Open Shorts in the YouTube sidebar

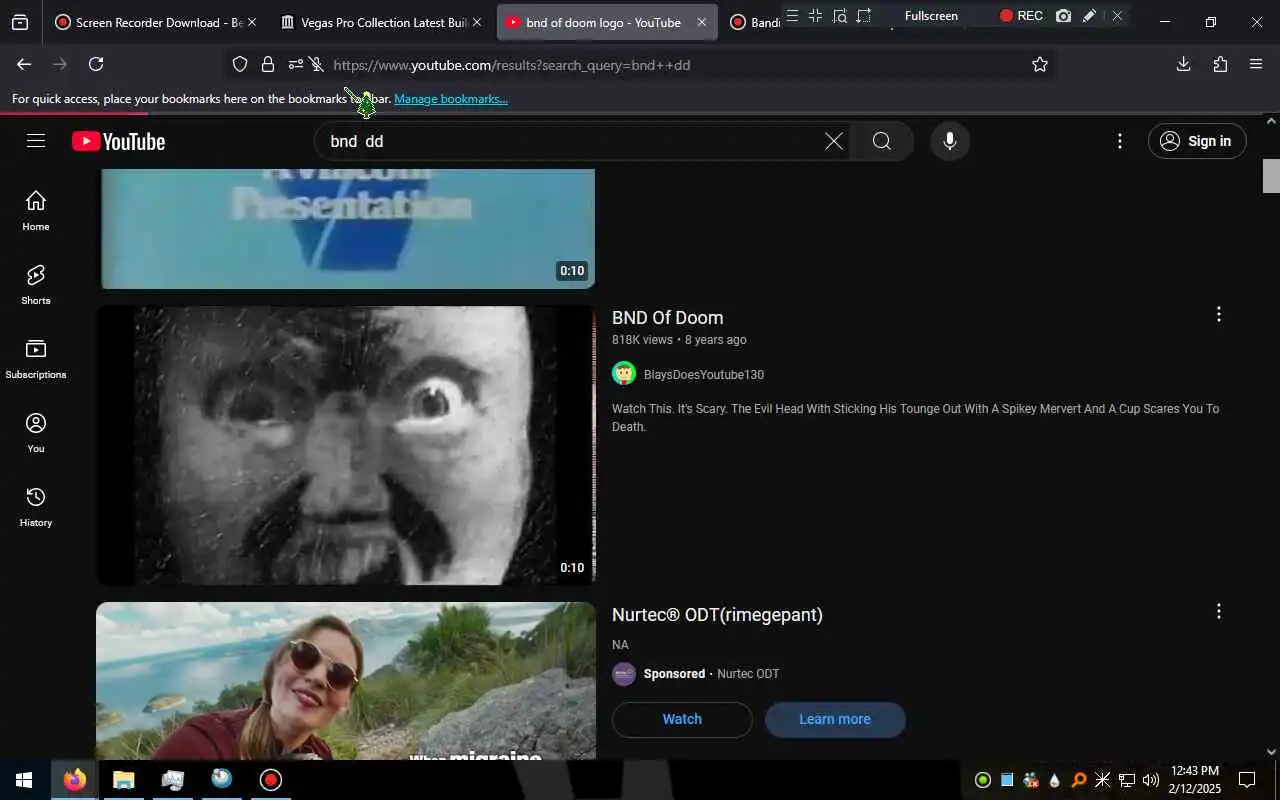click(x=36, y=285)
